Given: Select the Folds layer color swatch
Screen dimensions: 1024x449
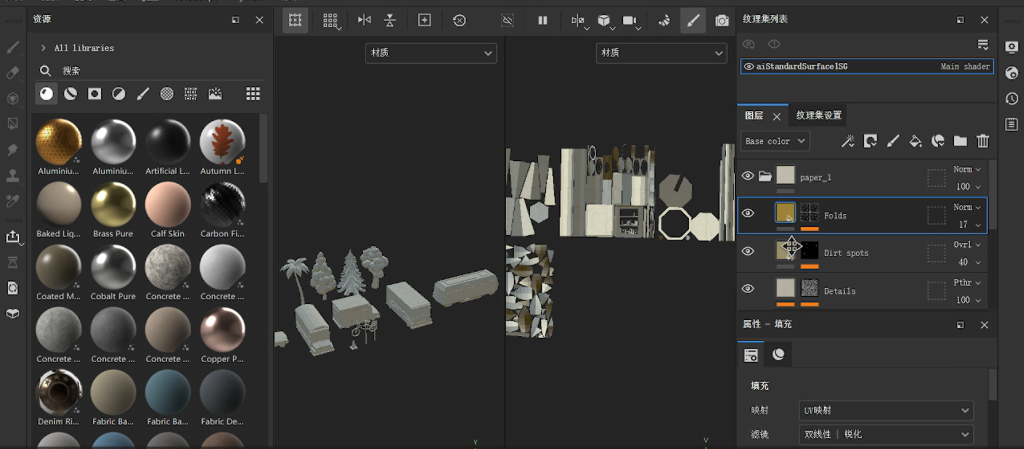Looking at the screenshot, I should click(786, 213).
